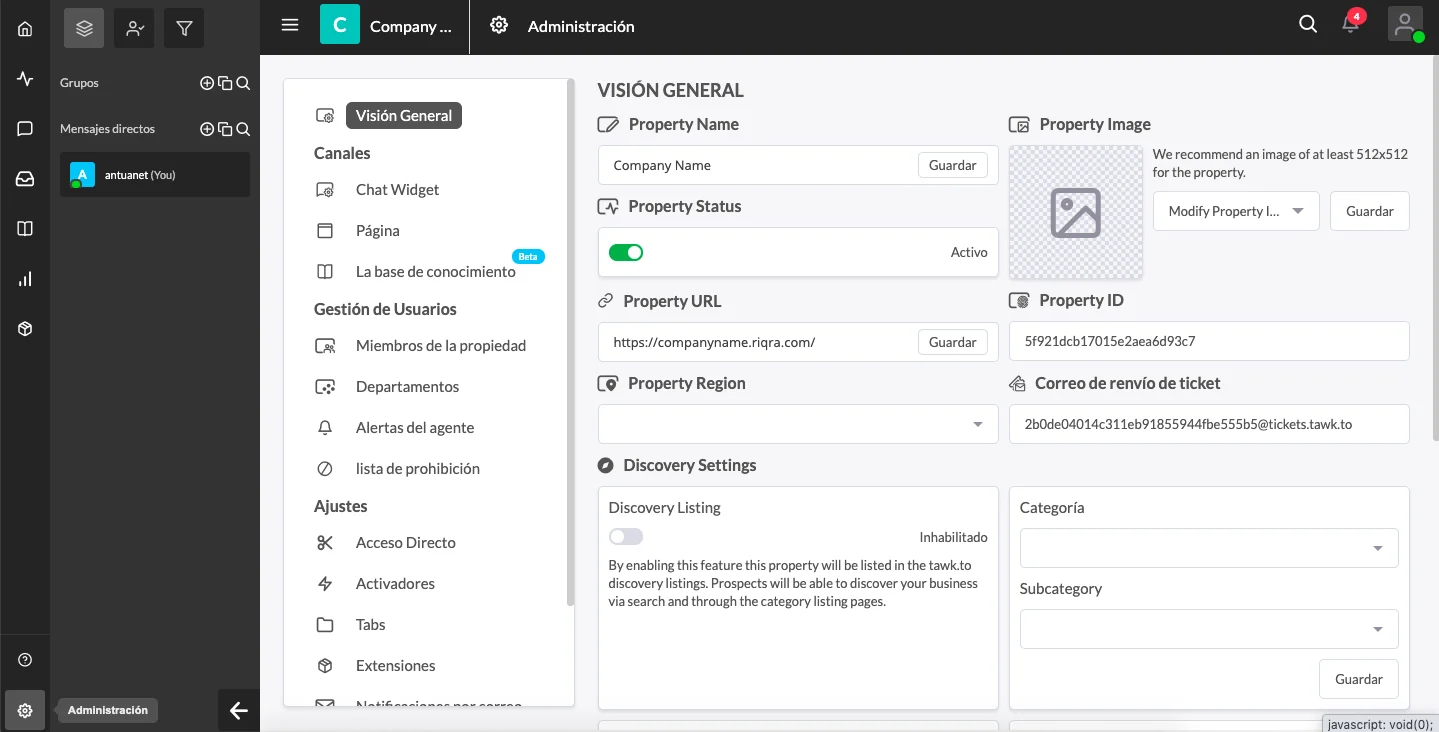Image resolution: width=1439 pixels, height=732 pixels.
Task: Open the home dashboard icon
Action: tap(25, 29)
